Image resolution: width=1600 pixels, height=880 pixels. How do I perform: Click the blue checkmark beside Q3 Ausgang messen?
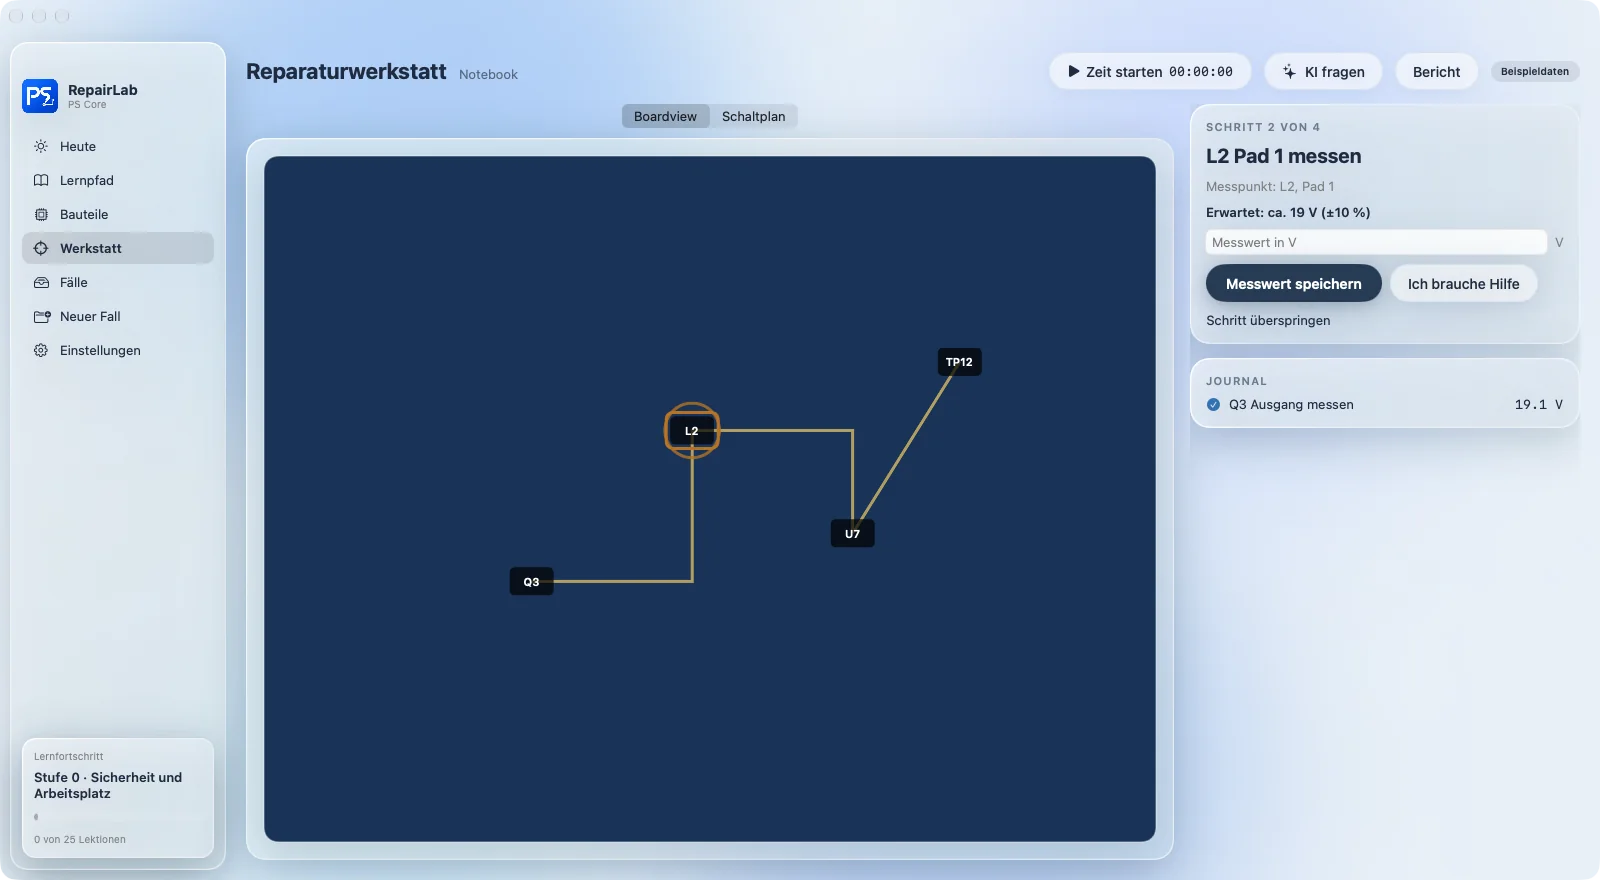[x=1213, y=405]
